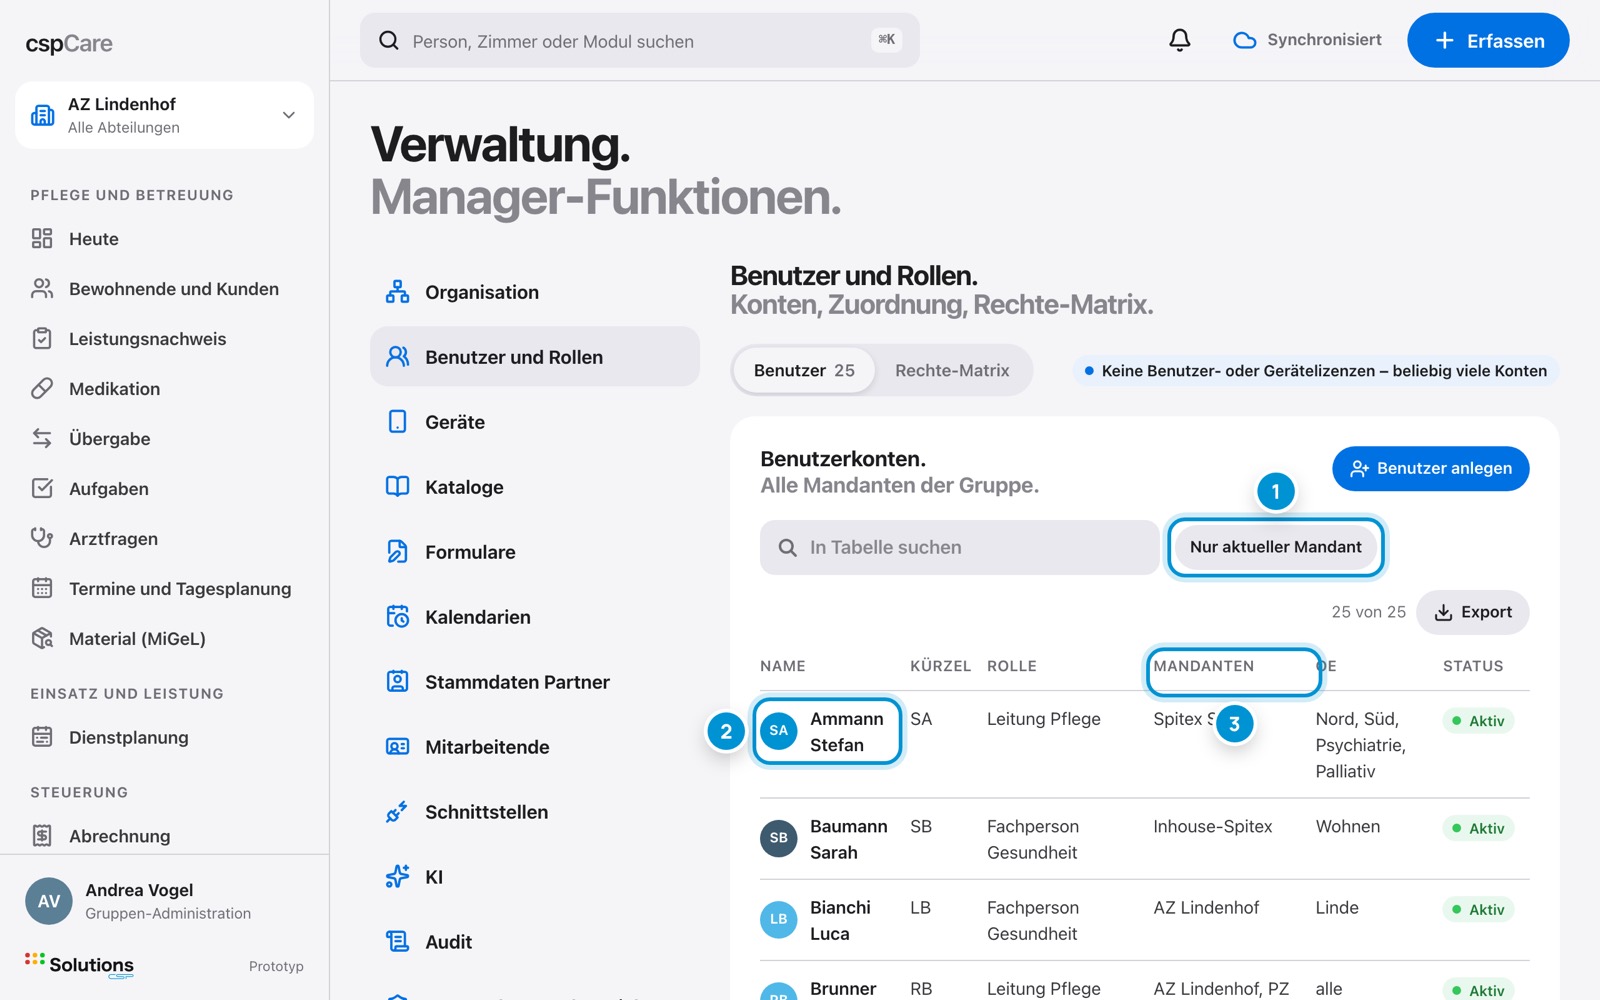Expand the AZ Lindenhof department selector
Image resolution: width=1600 pixels, height=1000 pixels.
pos(164,115)
